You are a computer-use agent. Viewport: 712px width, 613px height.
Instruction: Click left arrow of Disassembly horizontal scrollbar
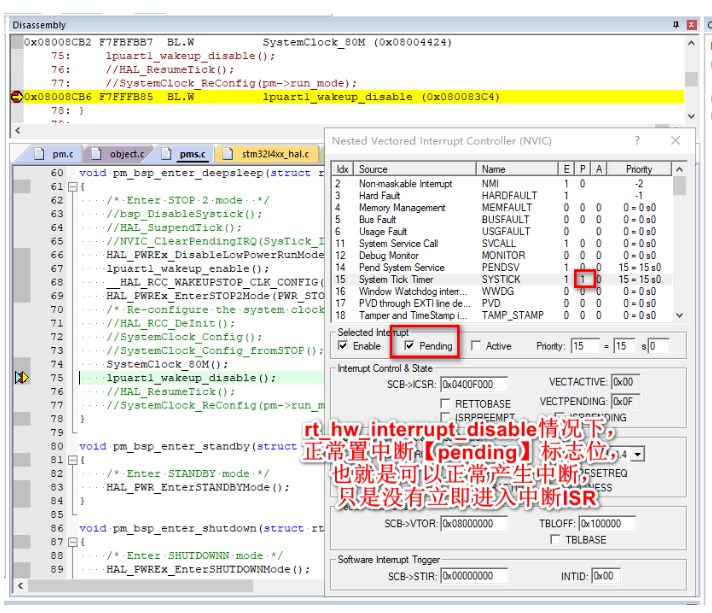pos(18,130)
